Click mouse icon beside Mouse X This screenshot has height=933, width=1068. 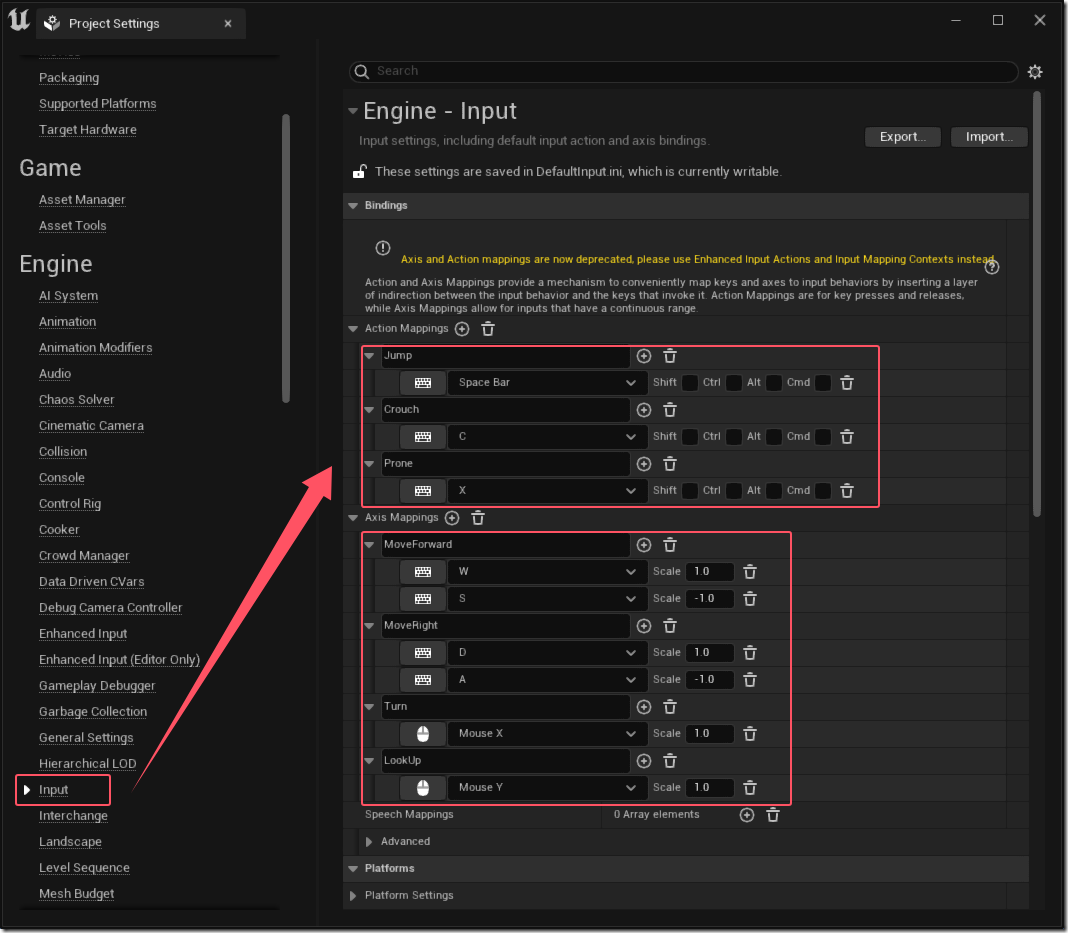pos(422,733)
